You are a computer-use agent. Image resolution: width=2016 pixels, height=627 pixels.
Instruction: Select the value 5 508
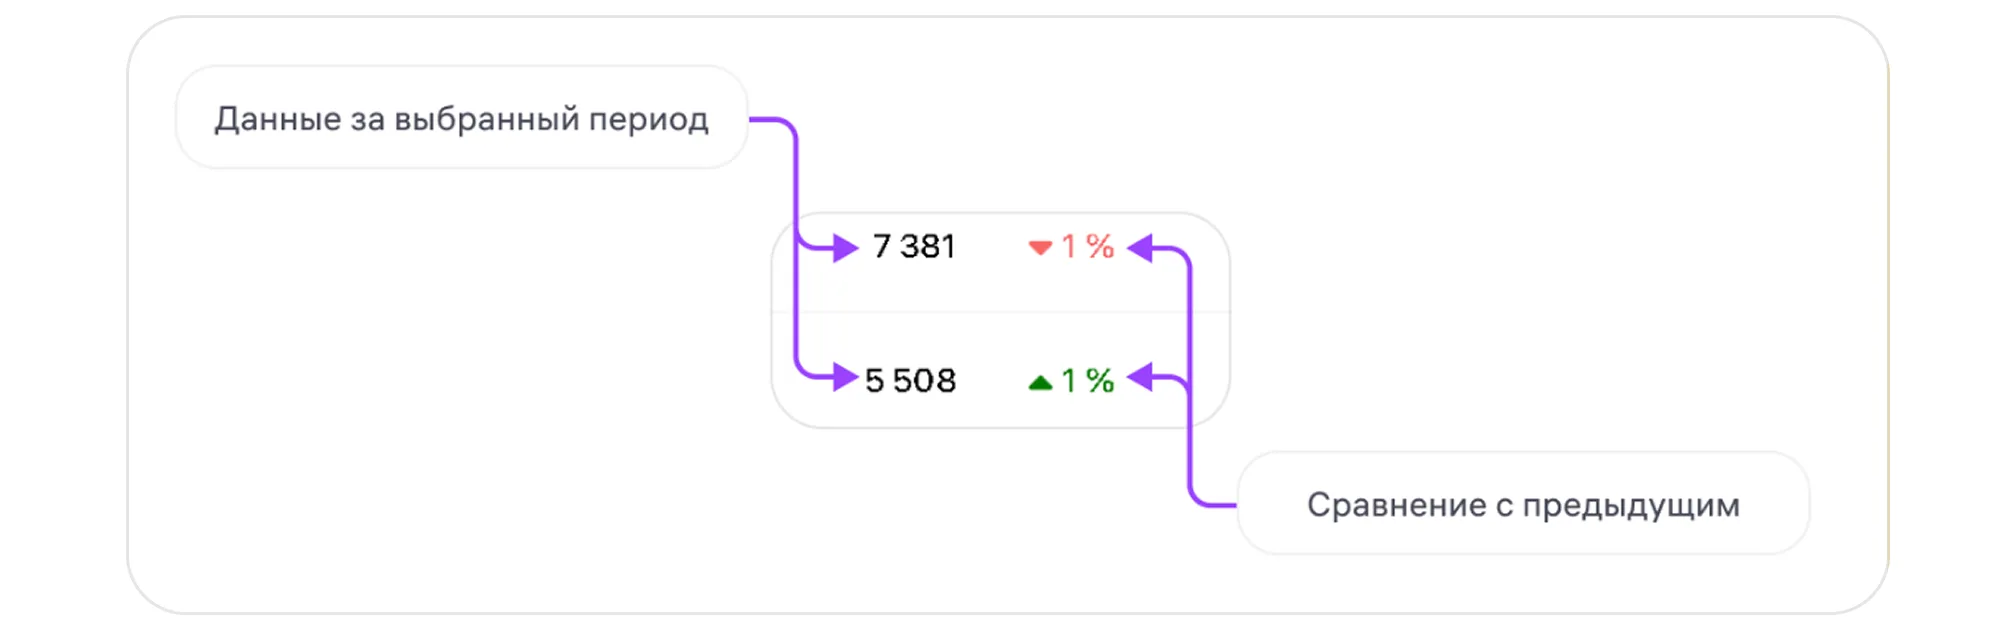point(910,380)
